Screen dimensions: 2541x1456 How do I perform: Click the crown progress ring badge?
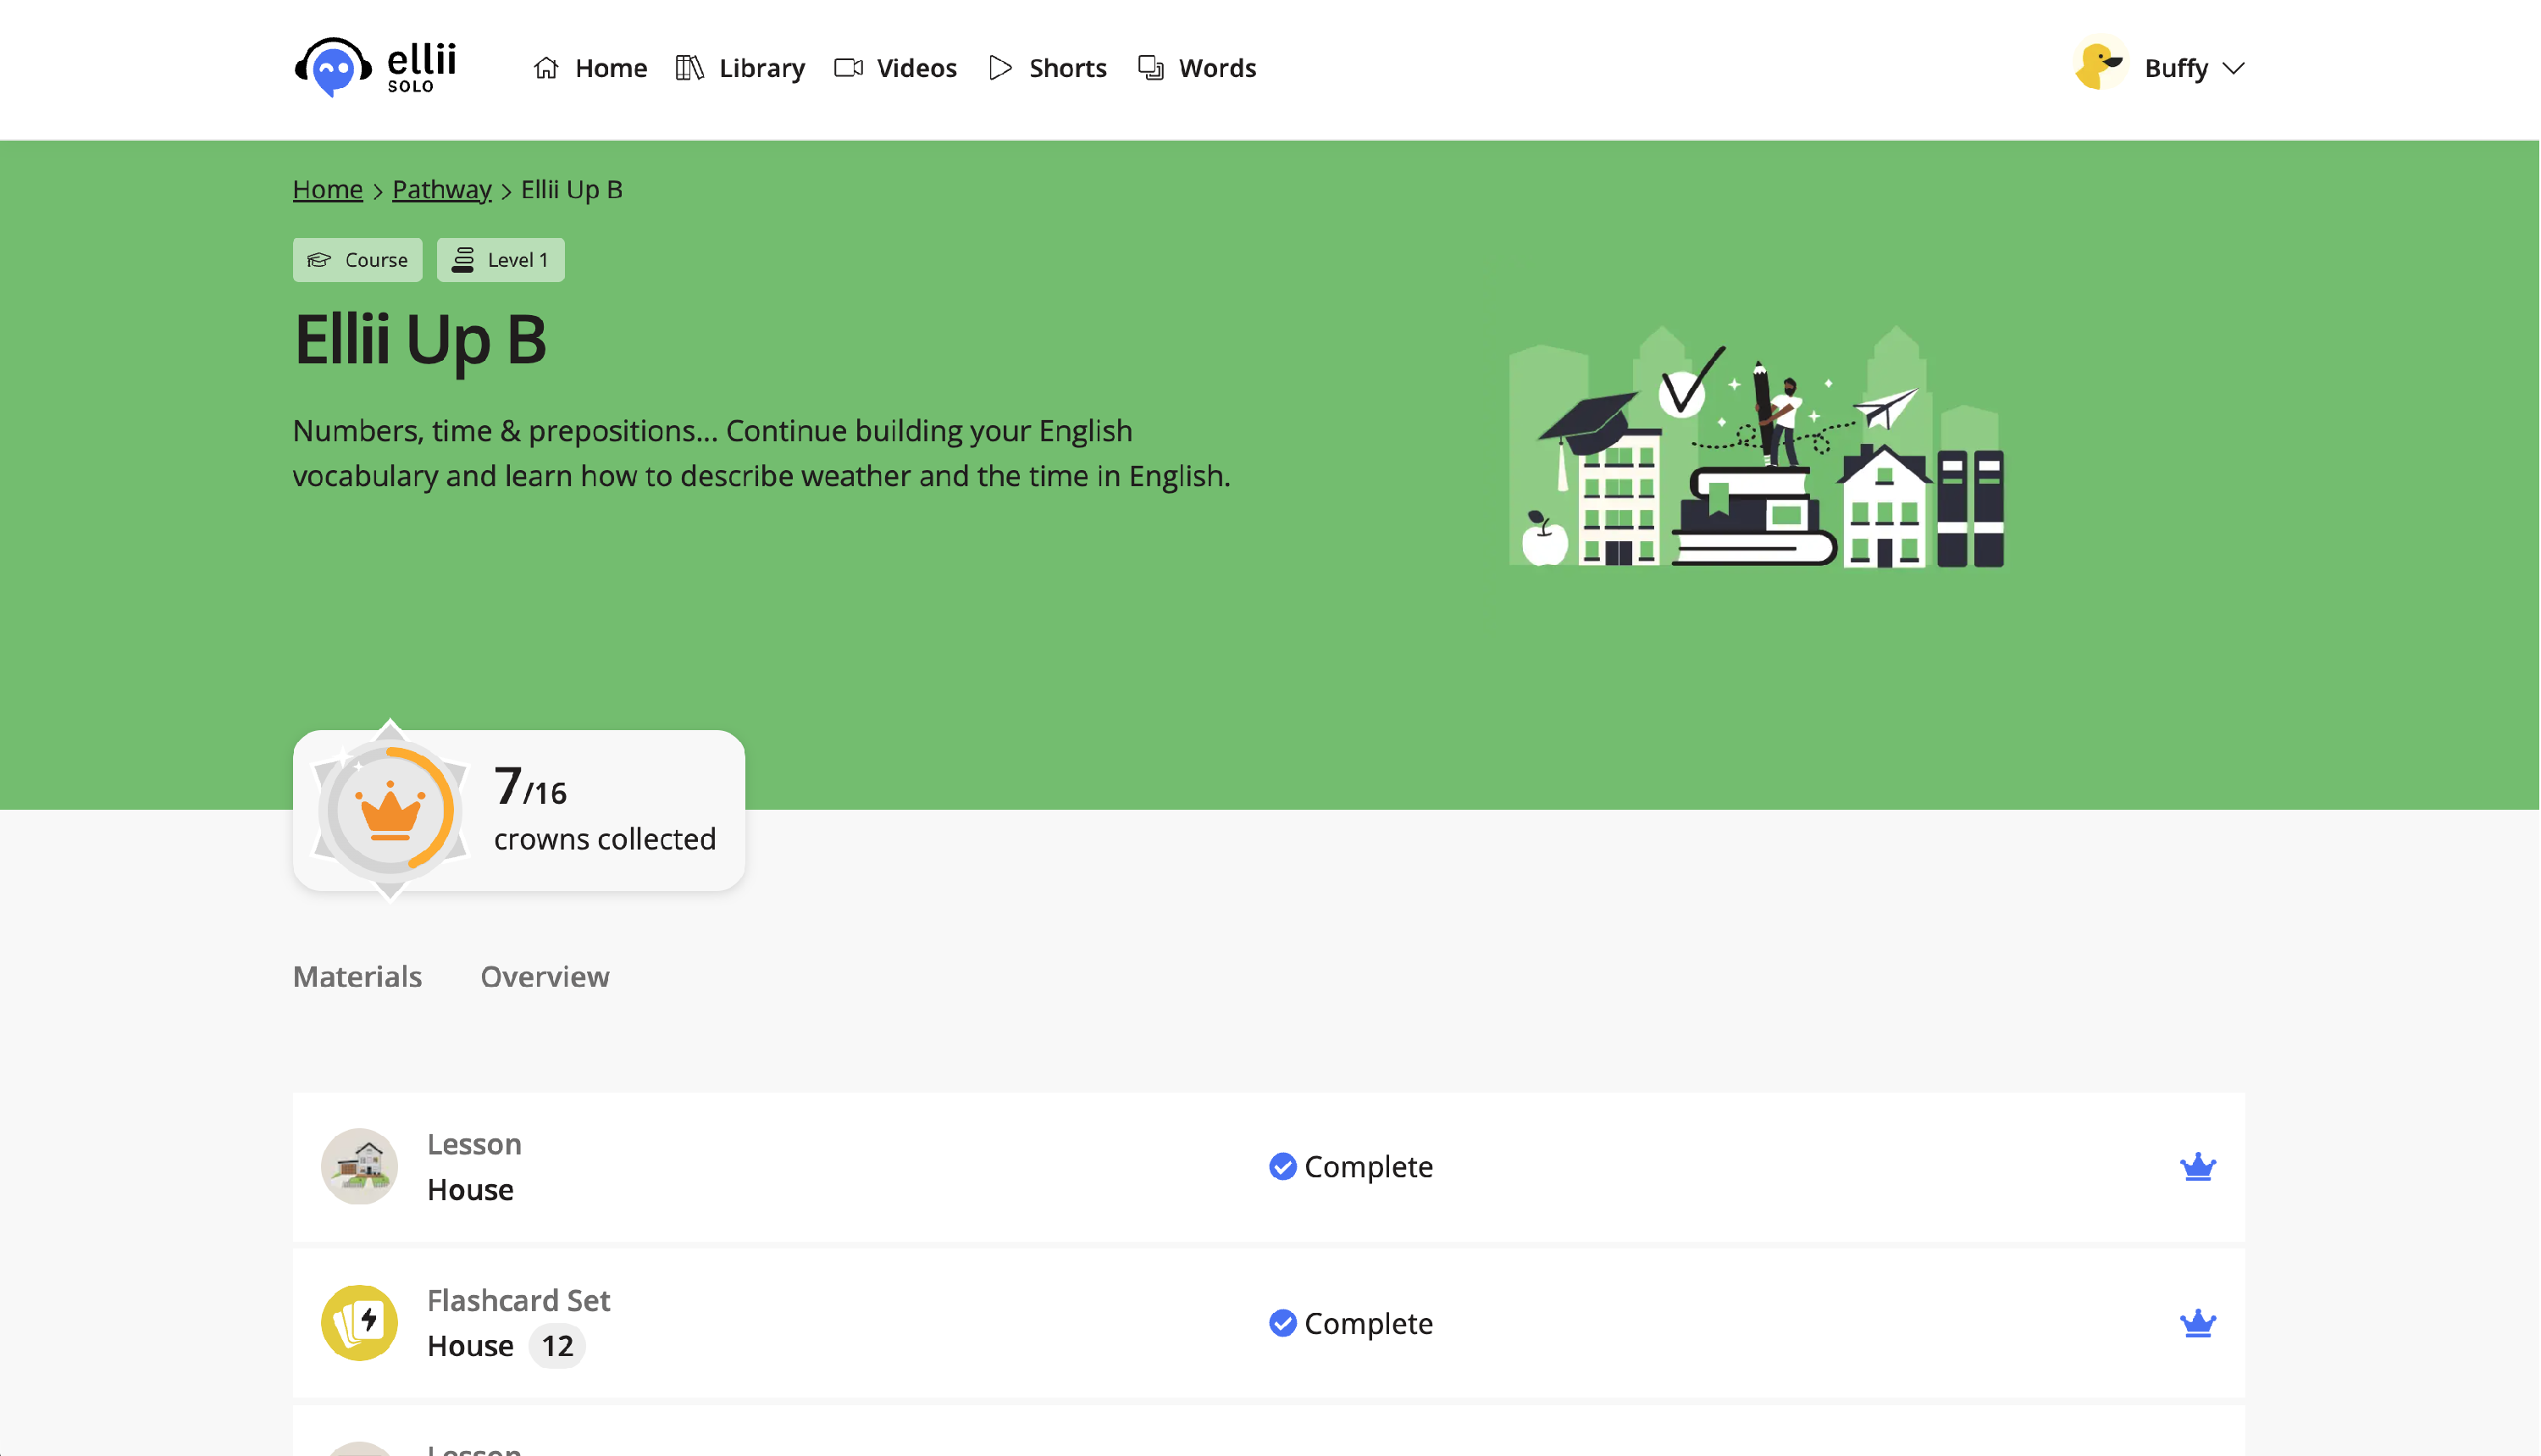[390, 810]
